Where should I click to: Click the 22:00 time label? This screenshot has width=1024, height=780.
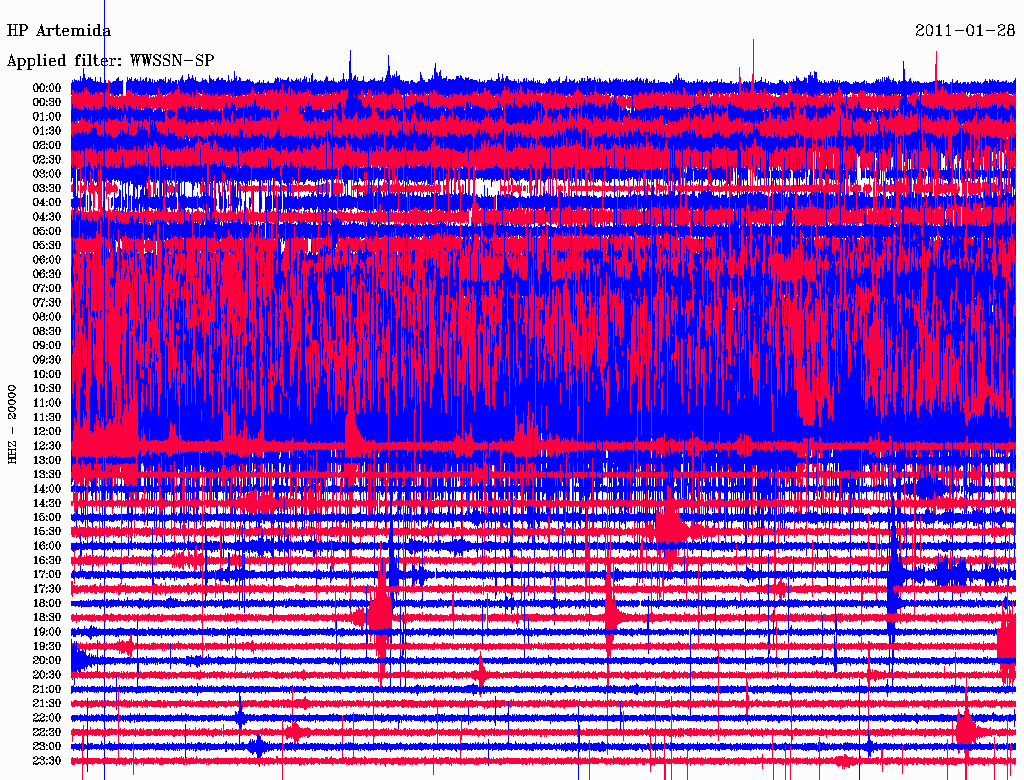point(47,717)
